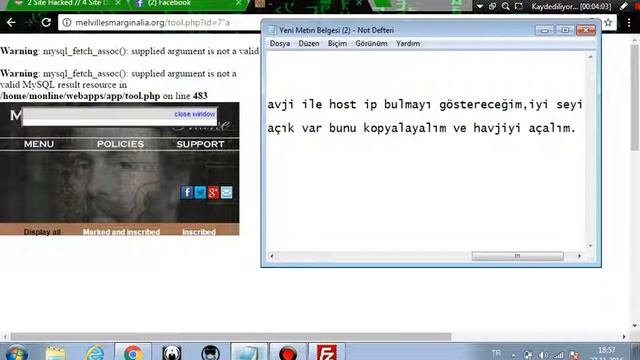Click browser page horizontal scrollbar
This screenshot has width=640, height=360.
click(x=231, y=337)
